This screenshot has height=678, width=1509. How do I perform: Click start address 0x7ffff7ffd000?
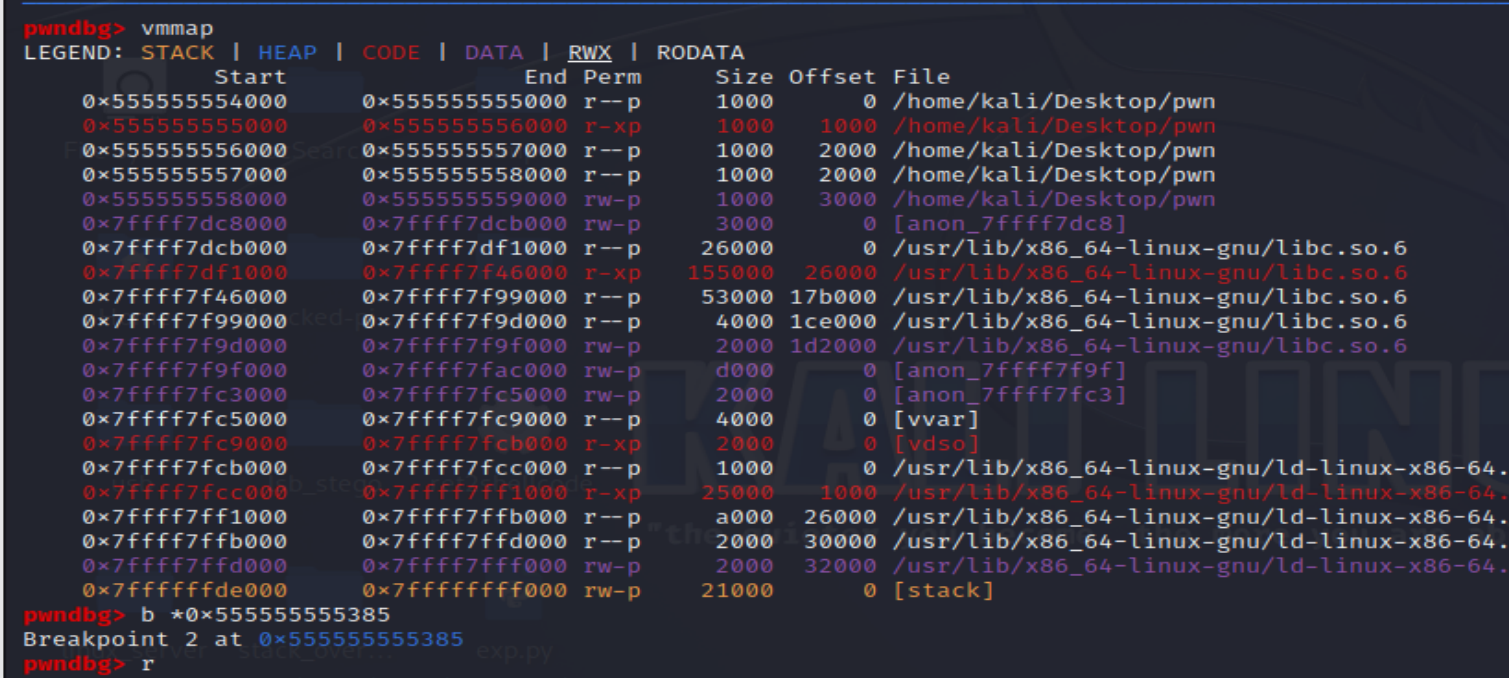click(x=185, y=567)
